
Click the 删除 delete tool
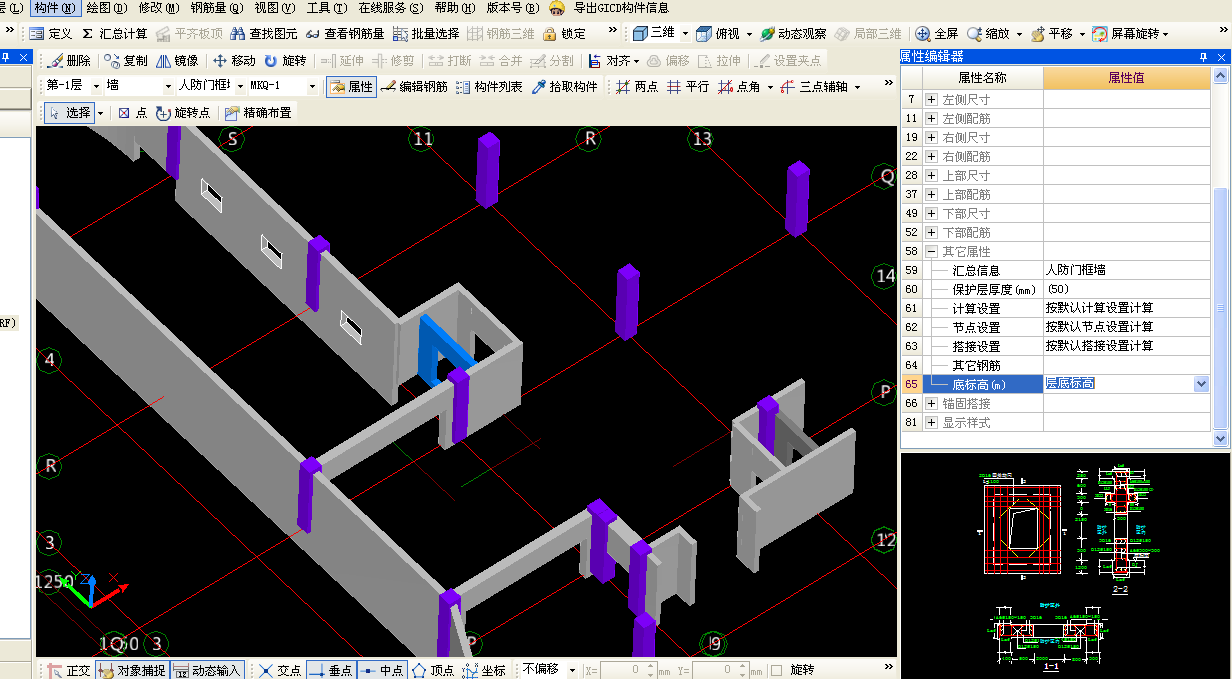click(69, 61)
